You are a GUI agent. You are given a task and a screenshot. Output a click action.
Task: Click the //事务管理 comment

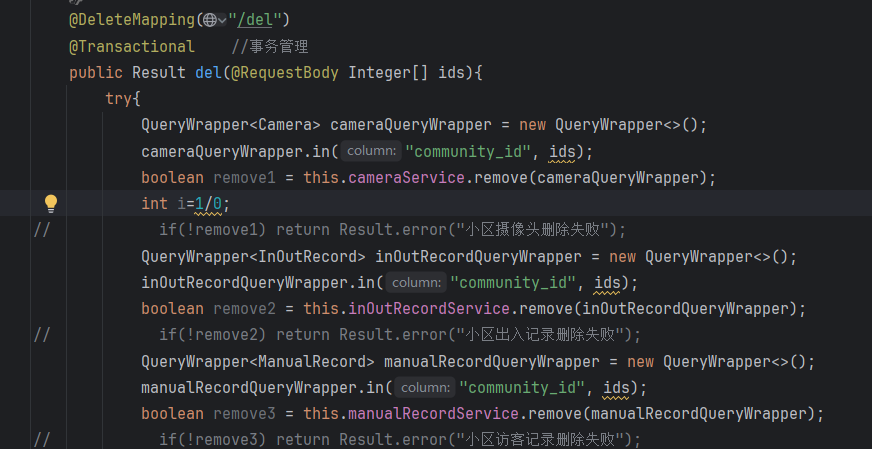click(x=270, y=46)
